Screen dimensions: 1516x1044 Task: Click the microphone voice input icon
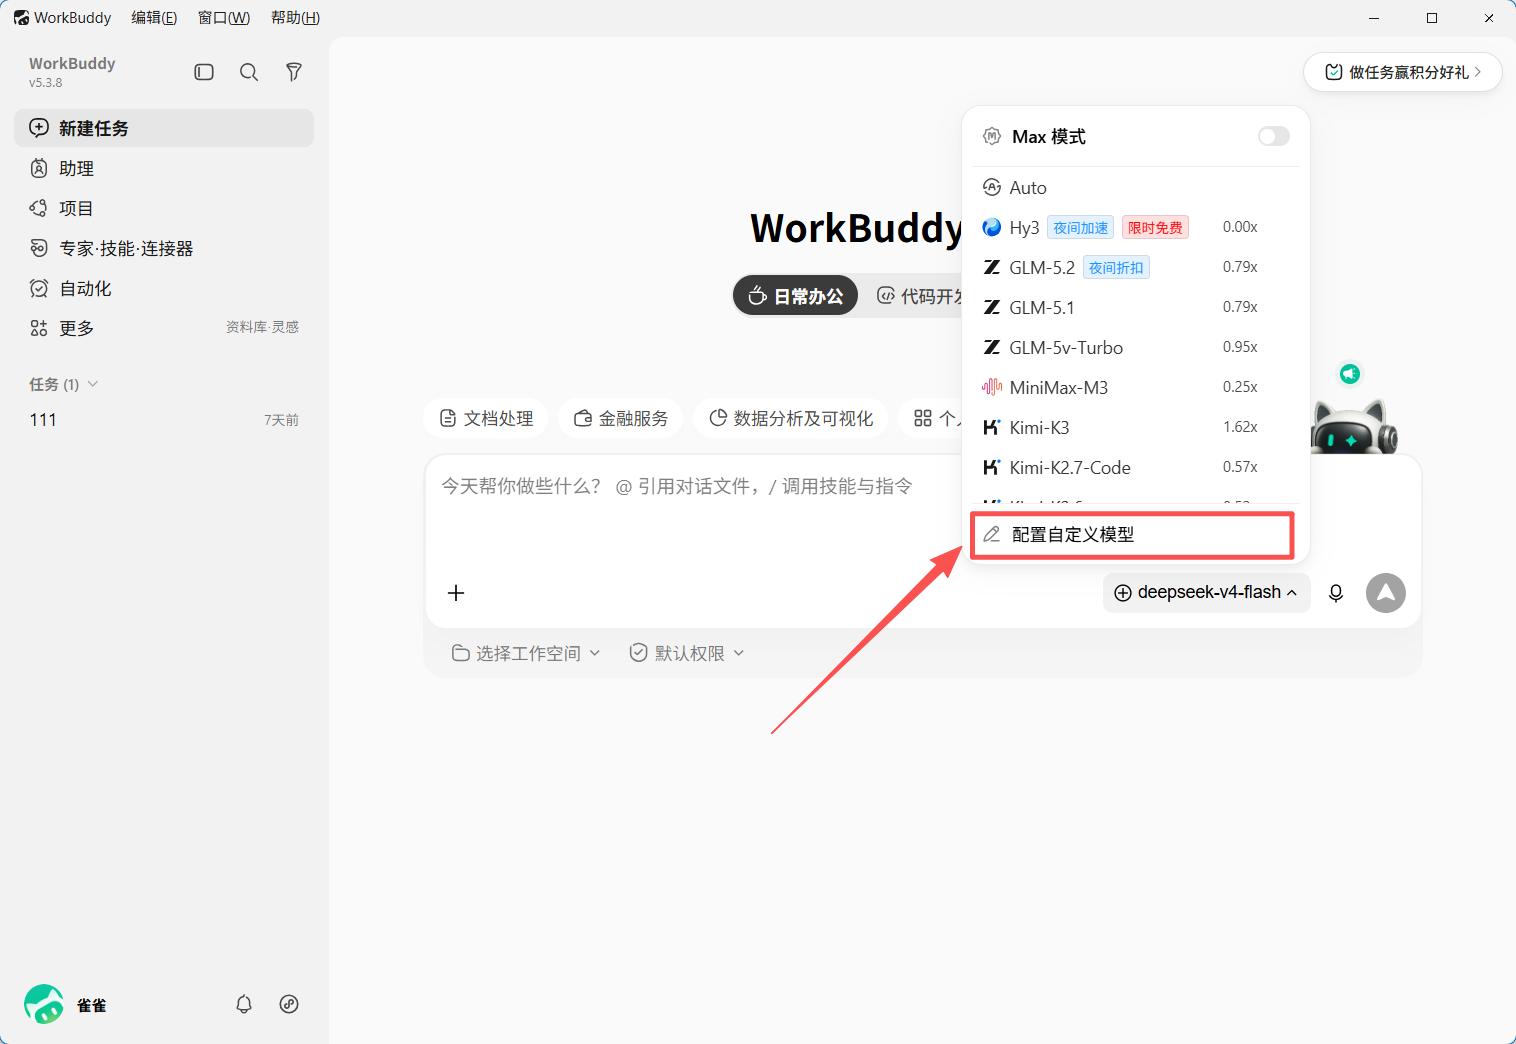(1336, 593)
